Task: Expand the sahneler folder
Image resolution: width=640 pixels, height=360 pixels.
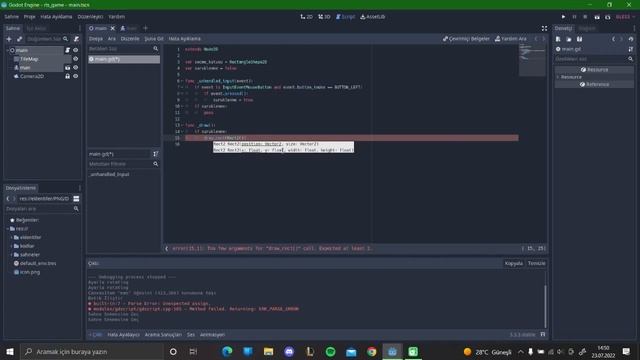Action: 11,255
